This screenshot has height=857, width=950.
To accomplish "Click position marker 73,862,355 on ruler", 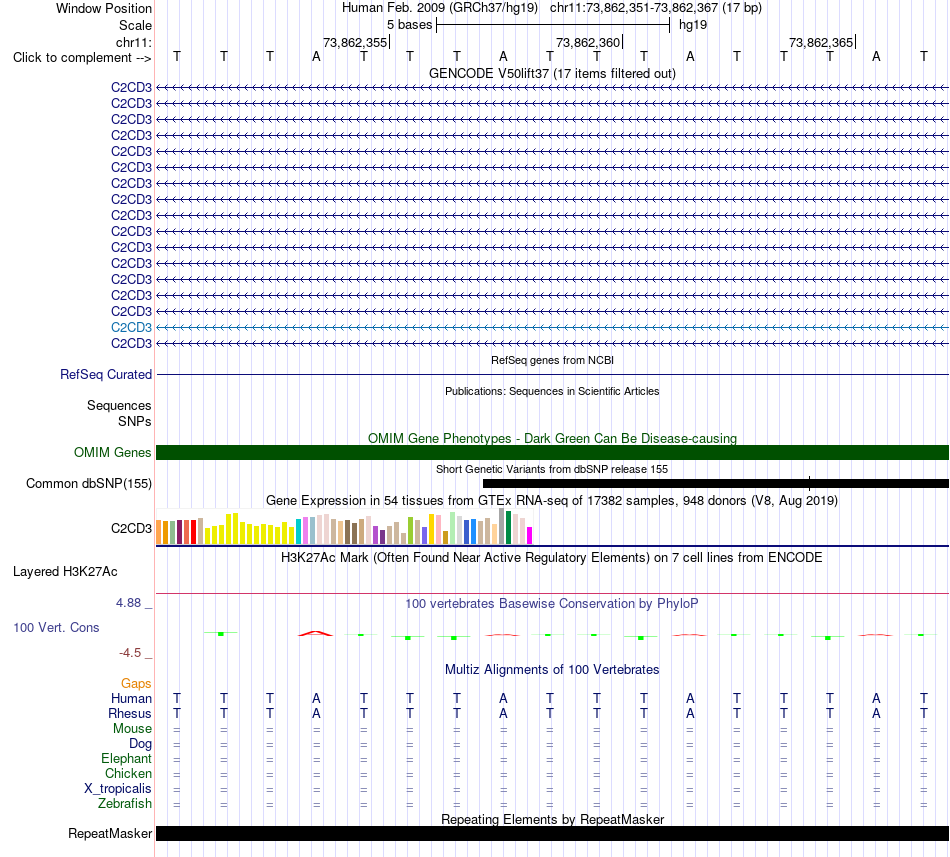I will point(355,42).
